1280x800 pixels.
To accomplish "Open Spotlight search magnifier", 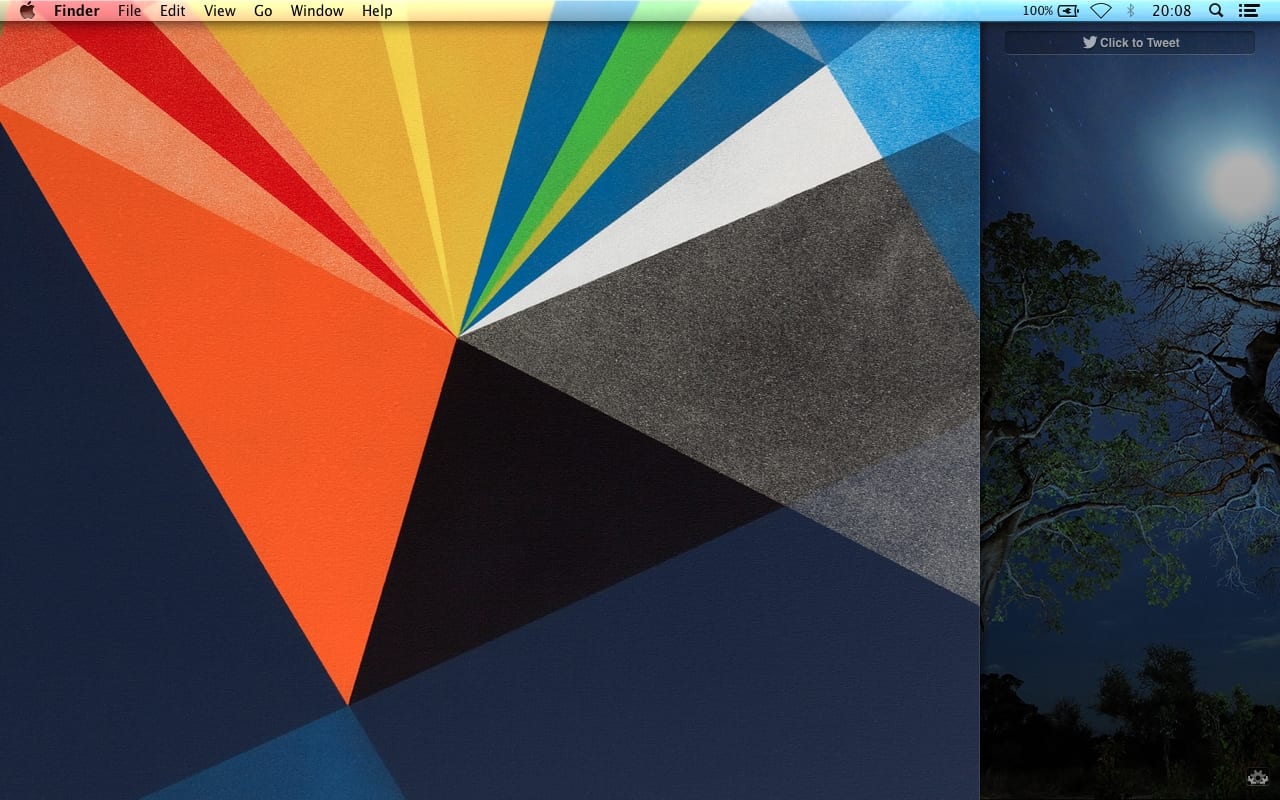I will click(1216, 11).
